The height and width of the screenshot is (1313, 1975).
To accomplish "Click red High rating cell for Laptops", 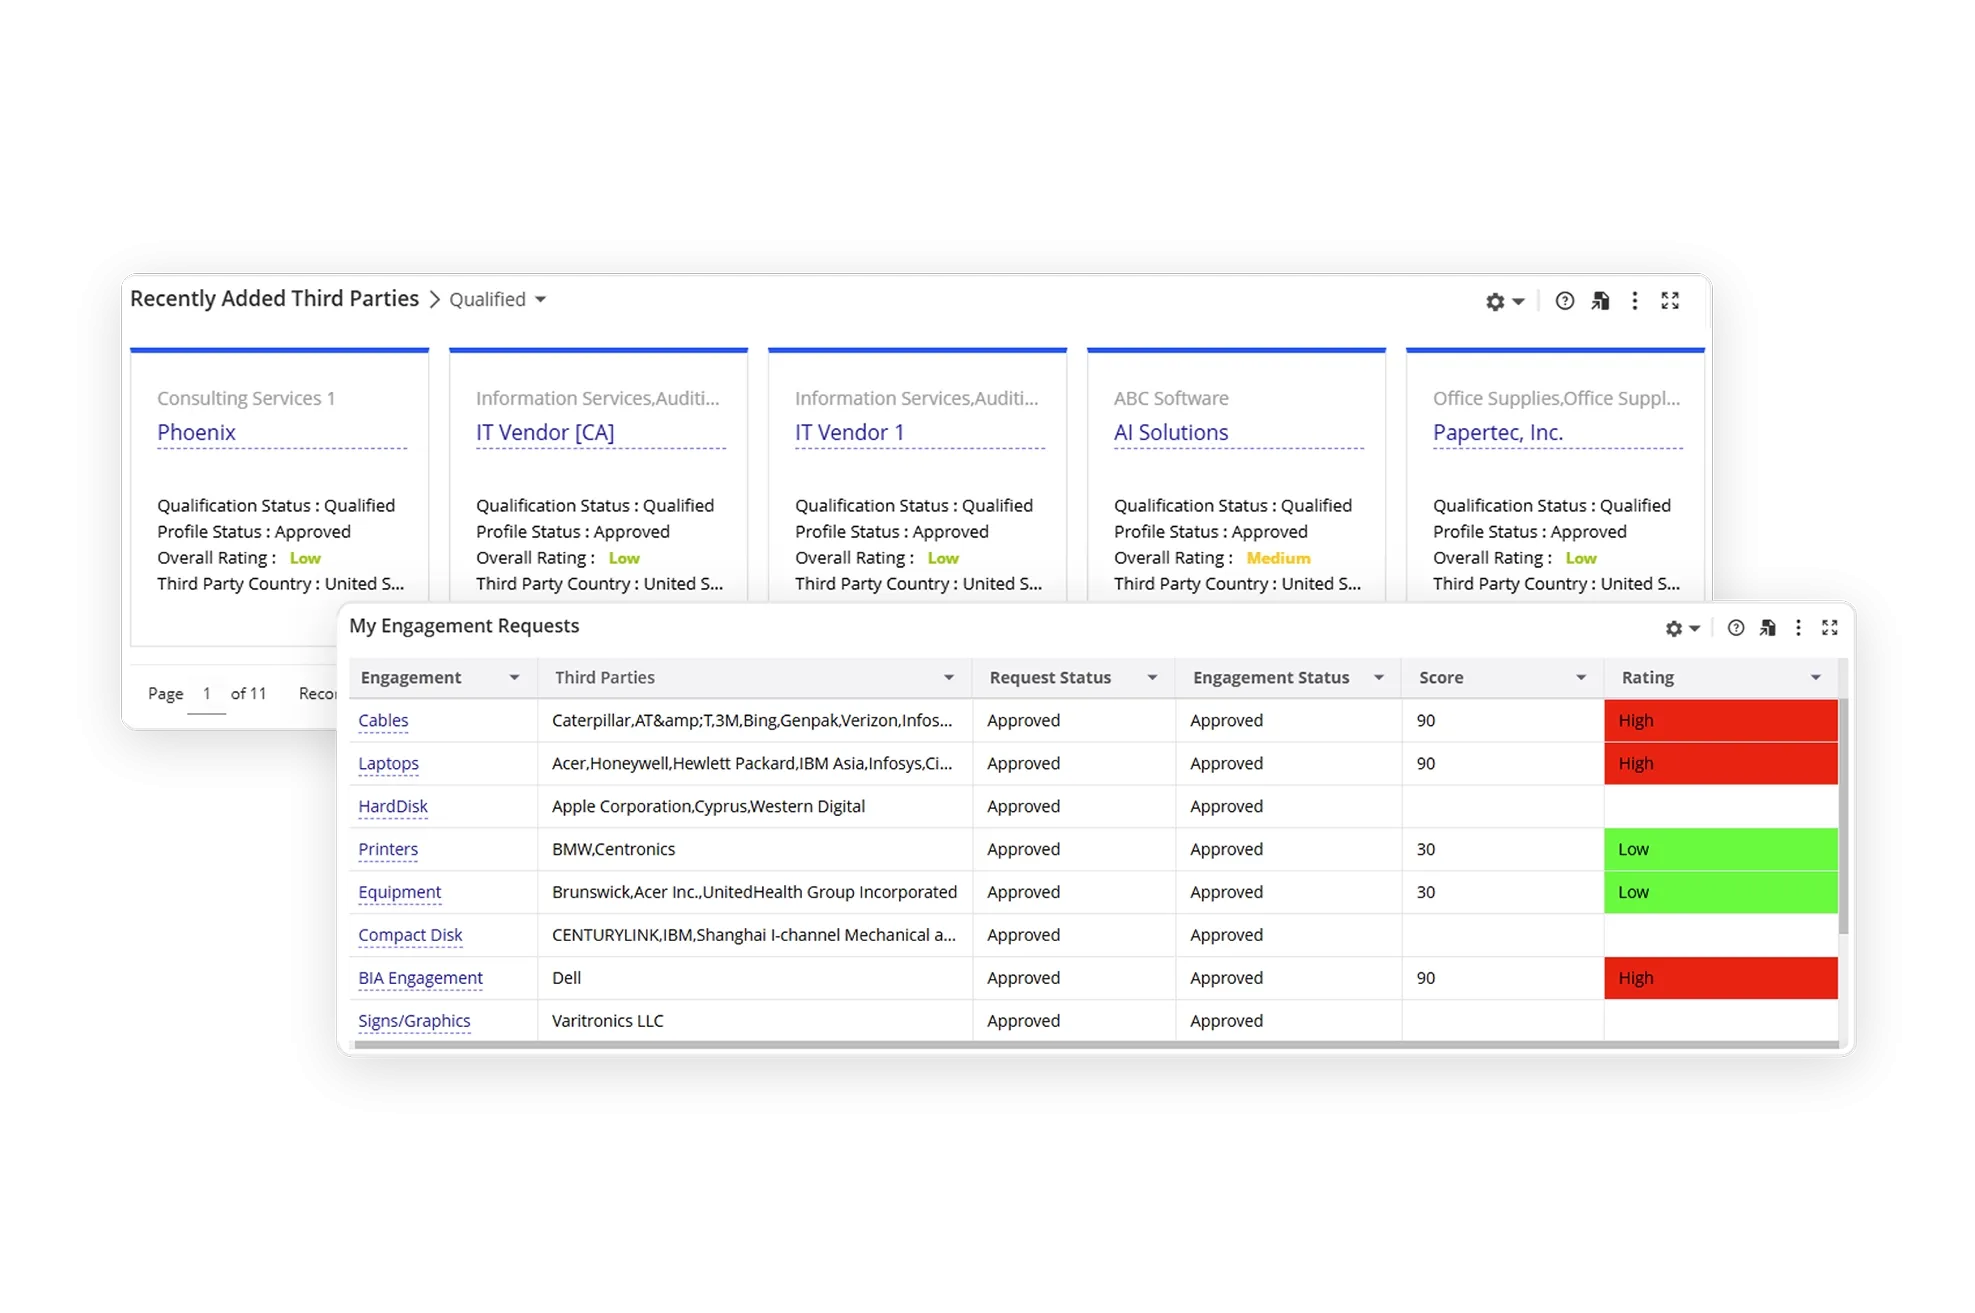I will click(1720, 763).
